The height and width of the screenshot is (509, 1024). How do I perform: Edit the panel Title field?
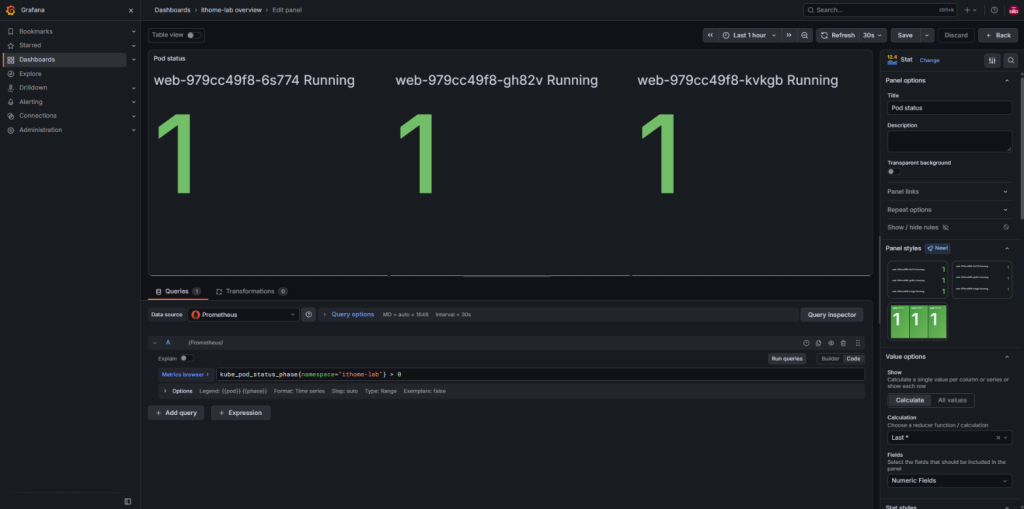tap(950, 108)
